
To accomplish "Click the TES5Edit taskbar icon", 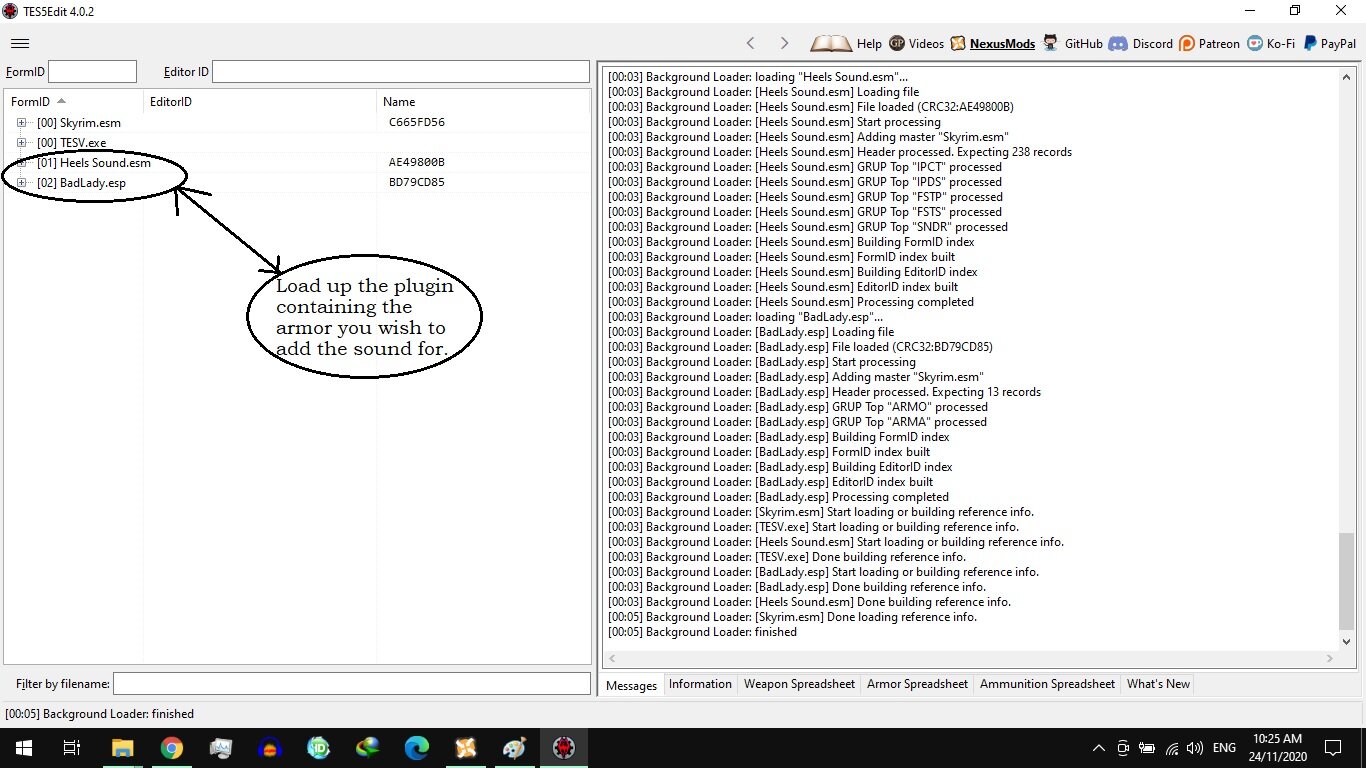I will pyautogui.click(x=564, y=747).
